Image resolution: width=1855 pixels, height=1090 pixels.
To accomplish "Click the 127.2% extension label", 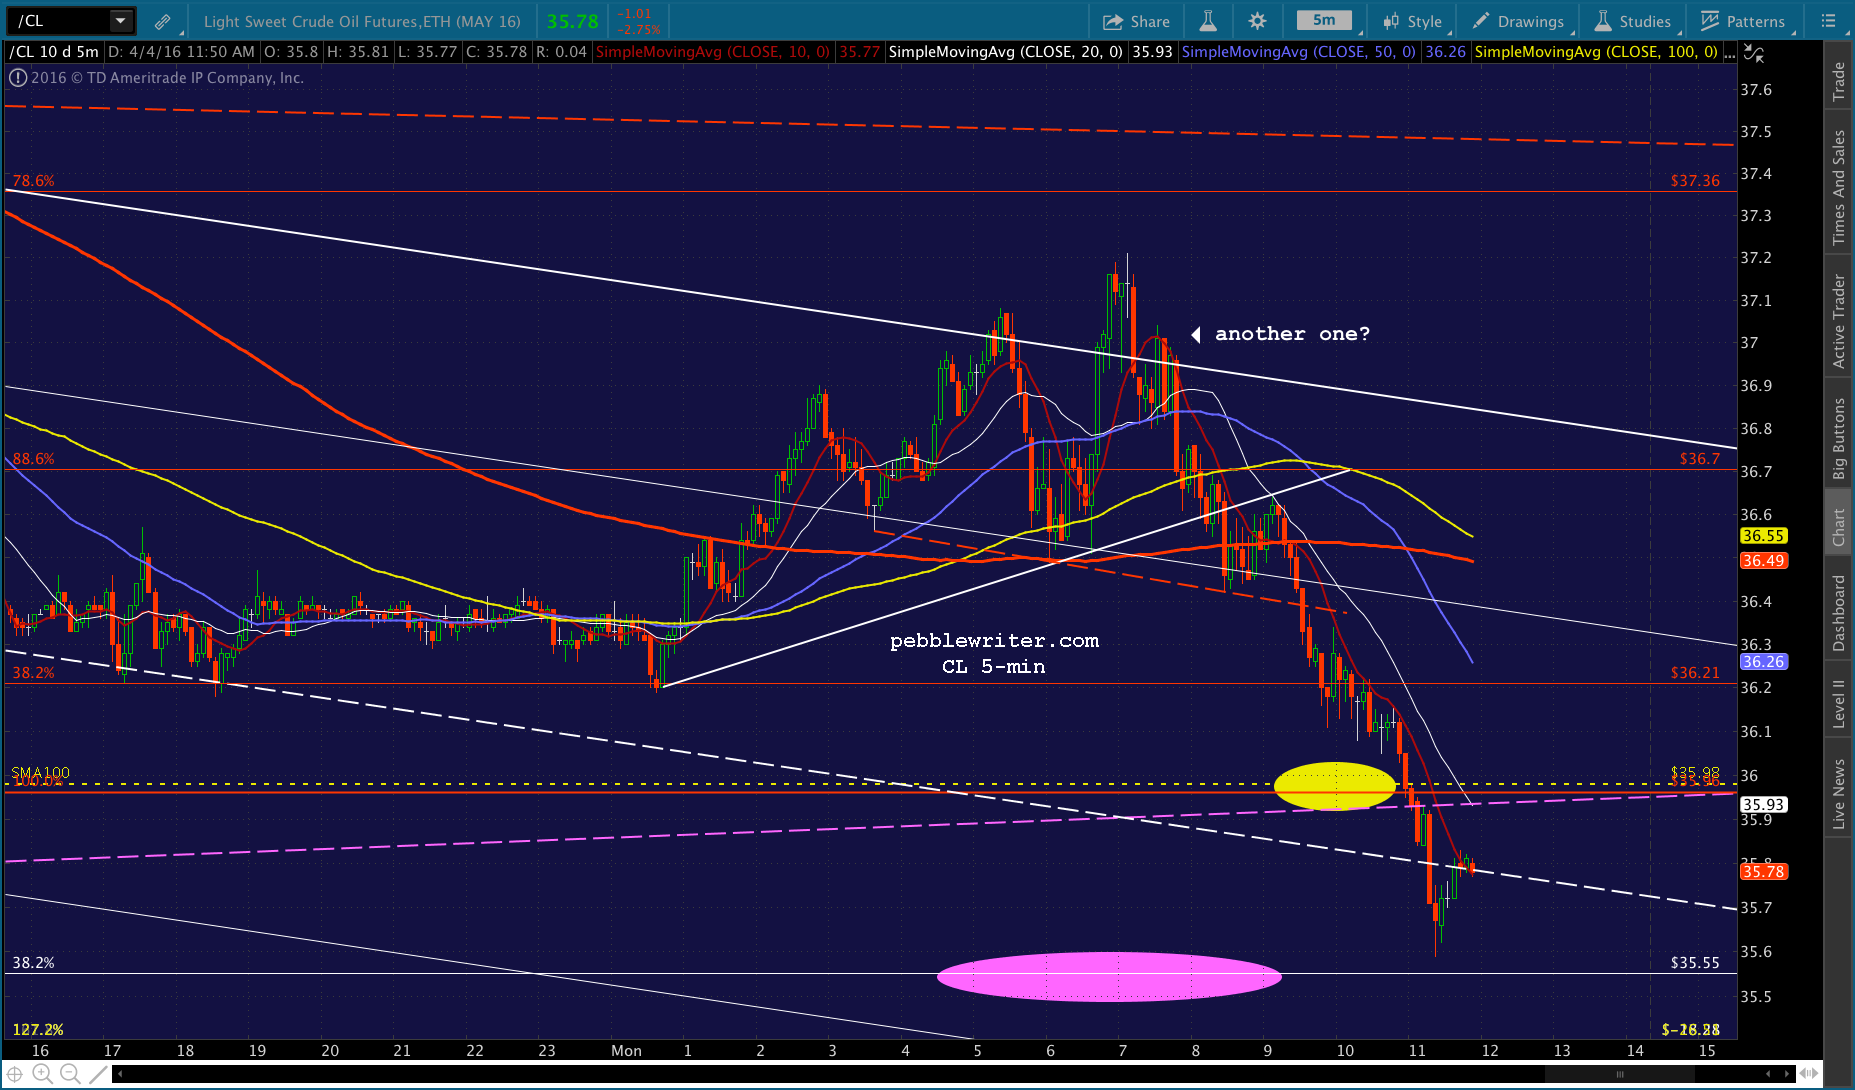I will (x=38, y=1029).
